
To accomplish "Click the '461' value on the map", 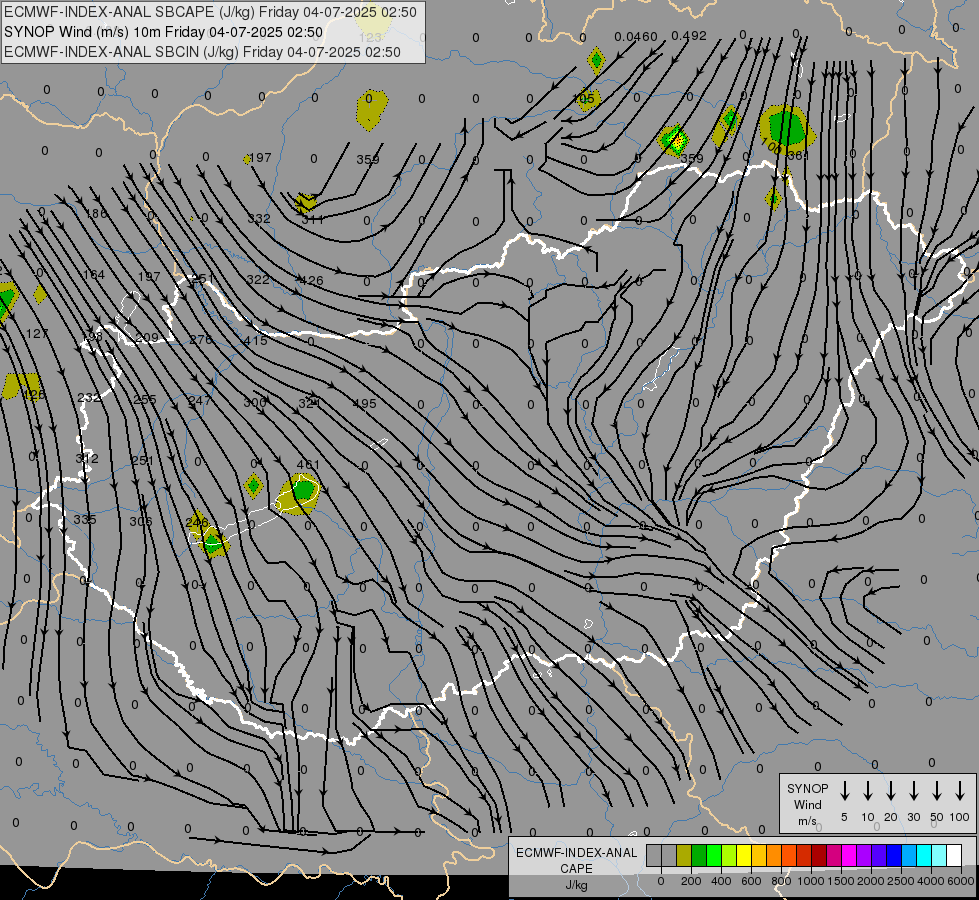I will [x=308, y=465].
